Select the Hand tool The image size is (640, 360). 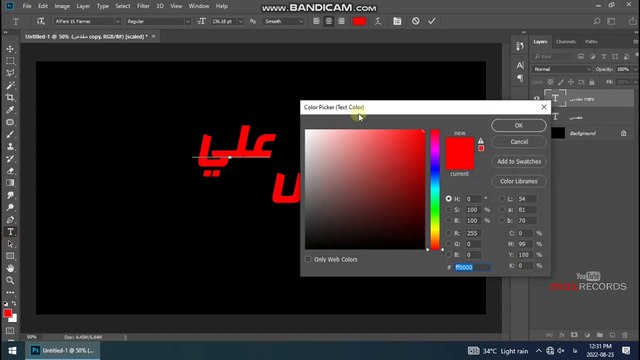[10, 268]
